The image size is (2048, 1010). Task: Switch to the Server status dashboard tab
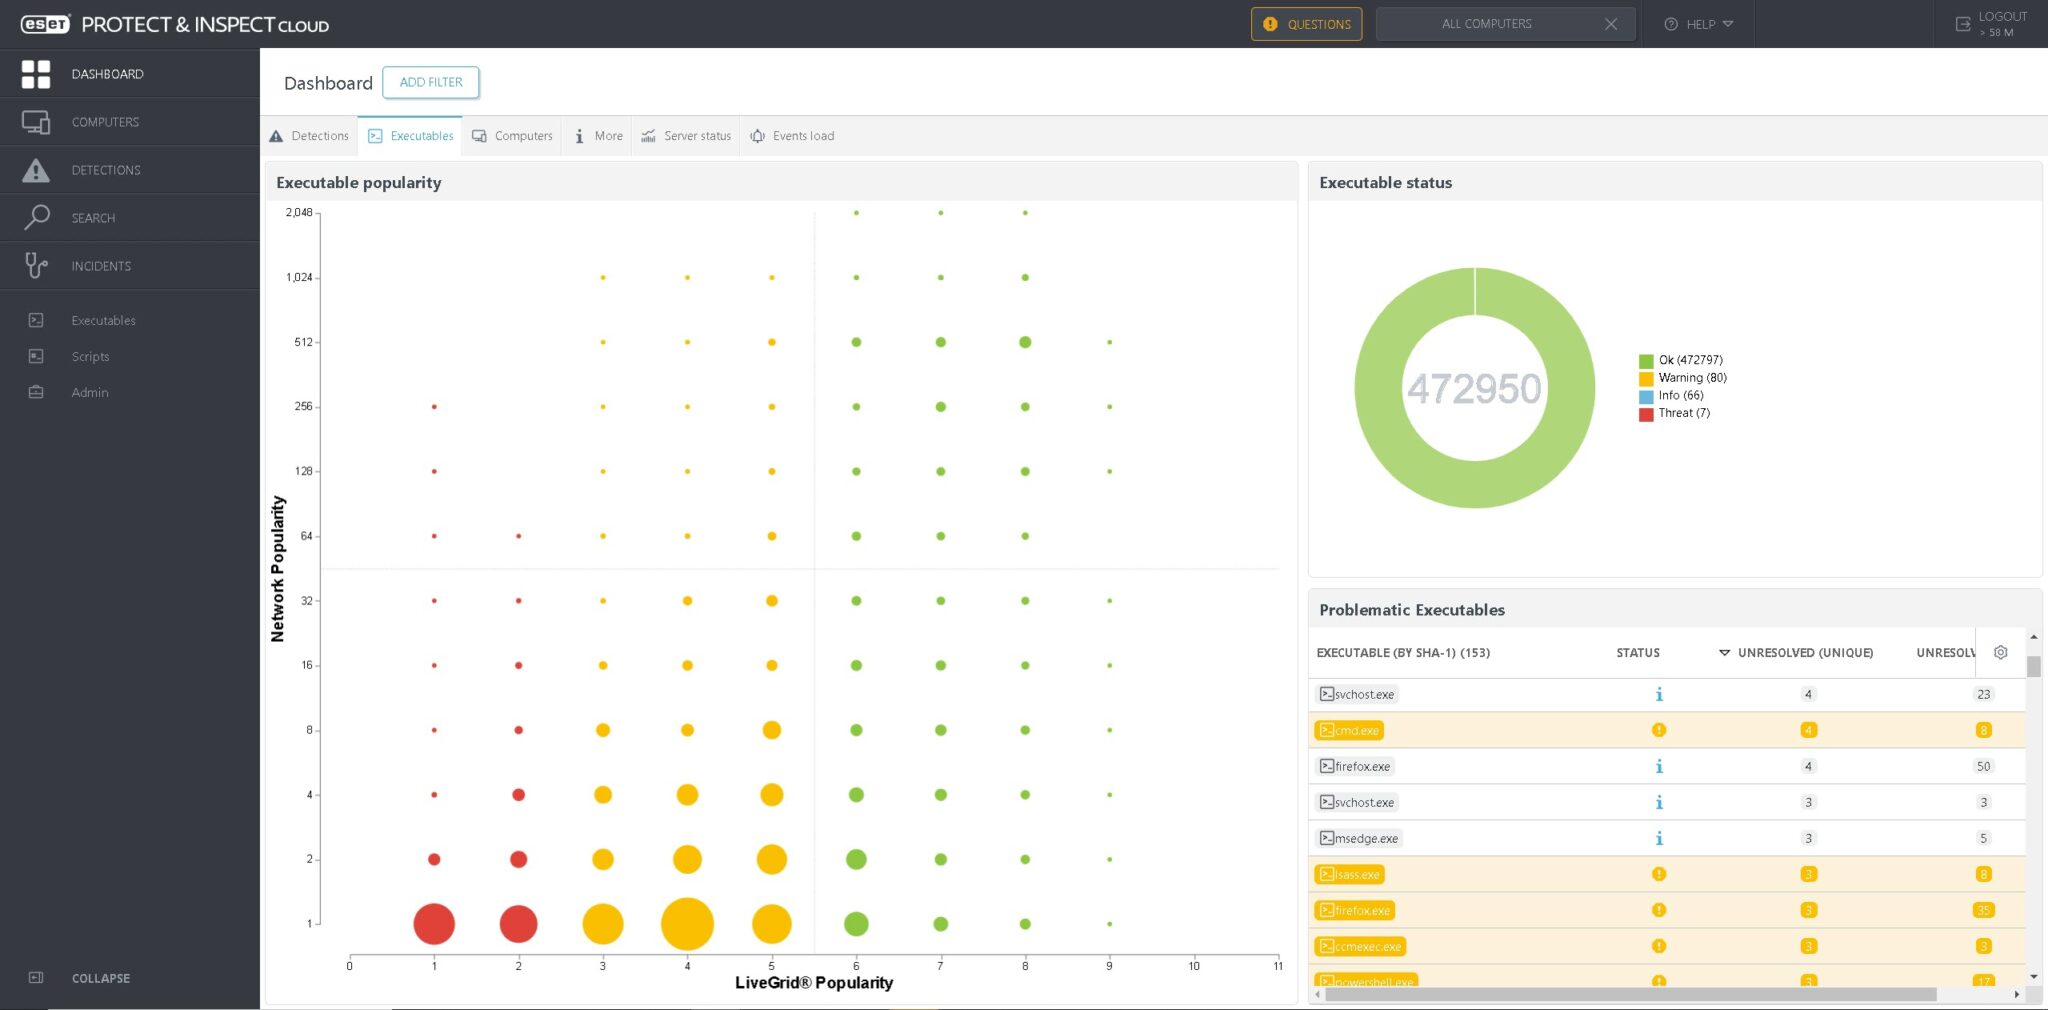[686, 135]
